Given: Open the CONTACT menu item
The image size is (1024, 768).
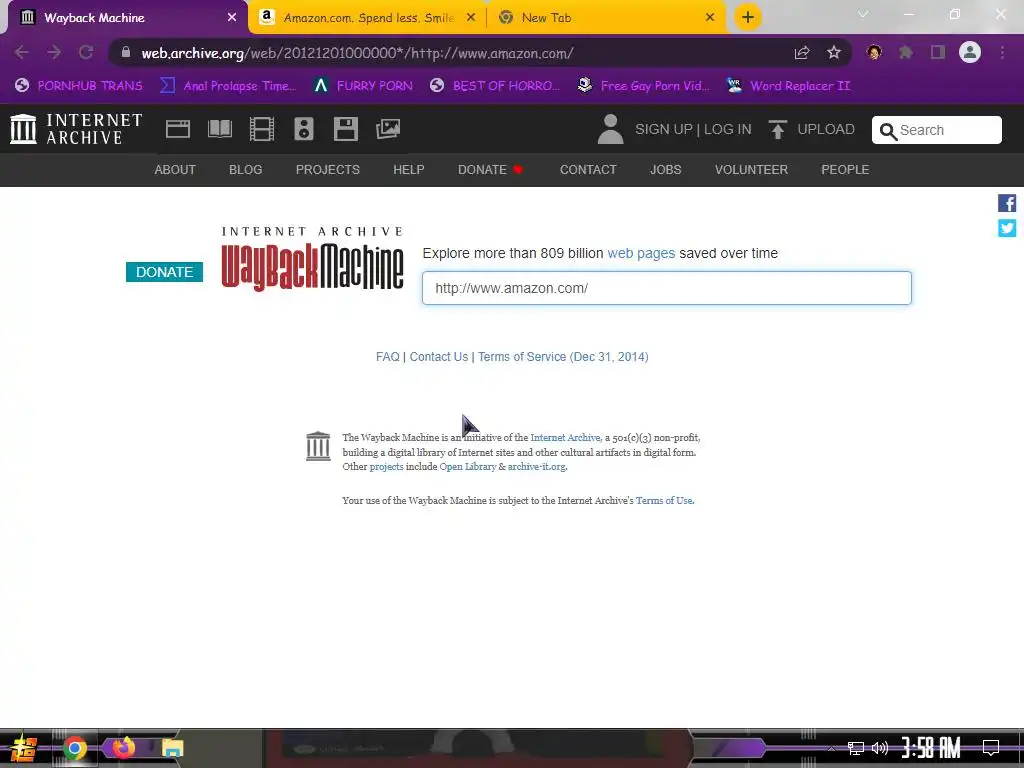Looking at the screenshot, I should [x=588, y=170].
